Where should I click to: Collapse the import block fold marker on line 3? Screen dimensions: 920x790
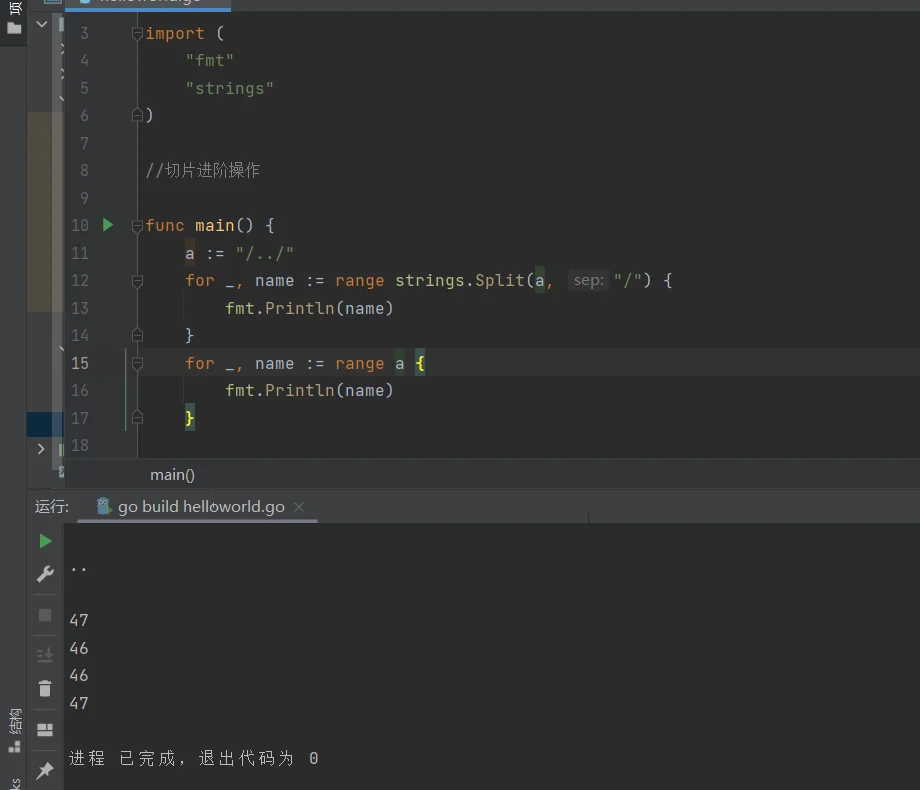pos(137,33)
